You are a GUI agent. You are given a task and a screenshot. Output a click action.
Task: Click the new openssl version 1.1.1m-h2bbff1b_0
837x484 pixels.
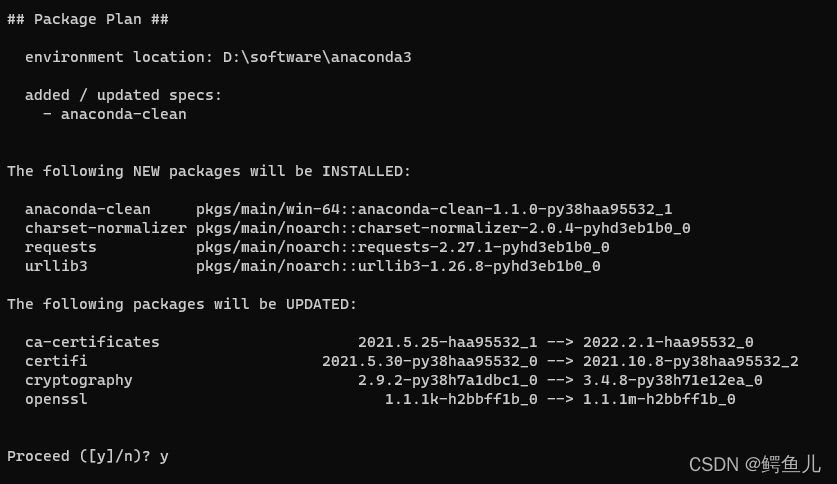659,399
